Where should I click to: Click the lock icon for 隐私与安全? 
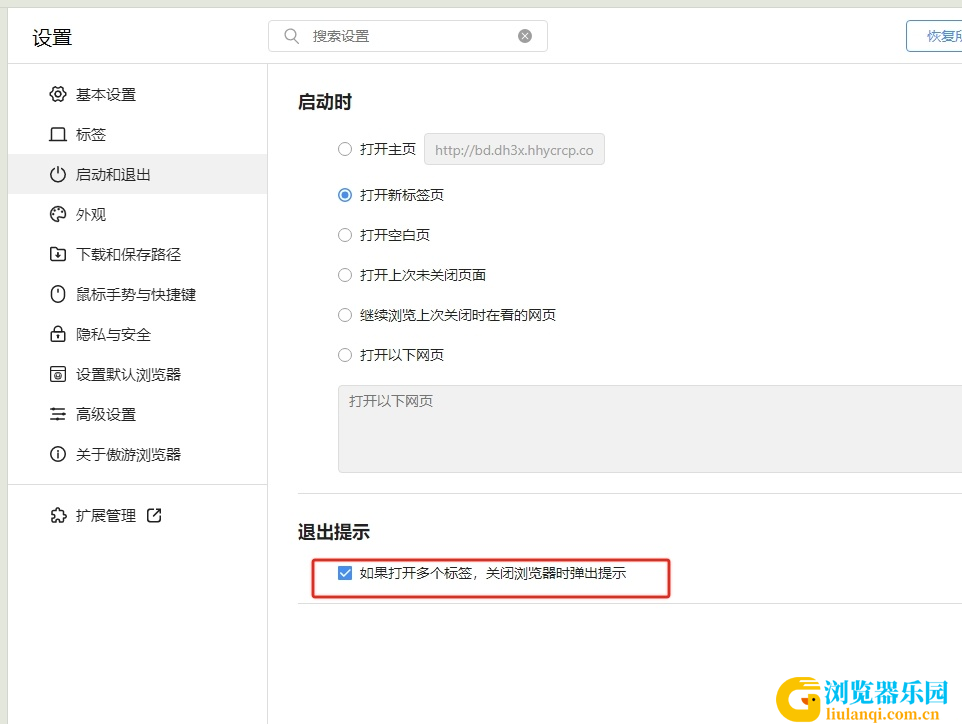coord(58,334)
